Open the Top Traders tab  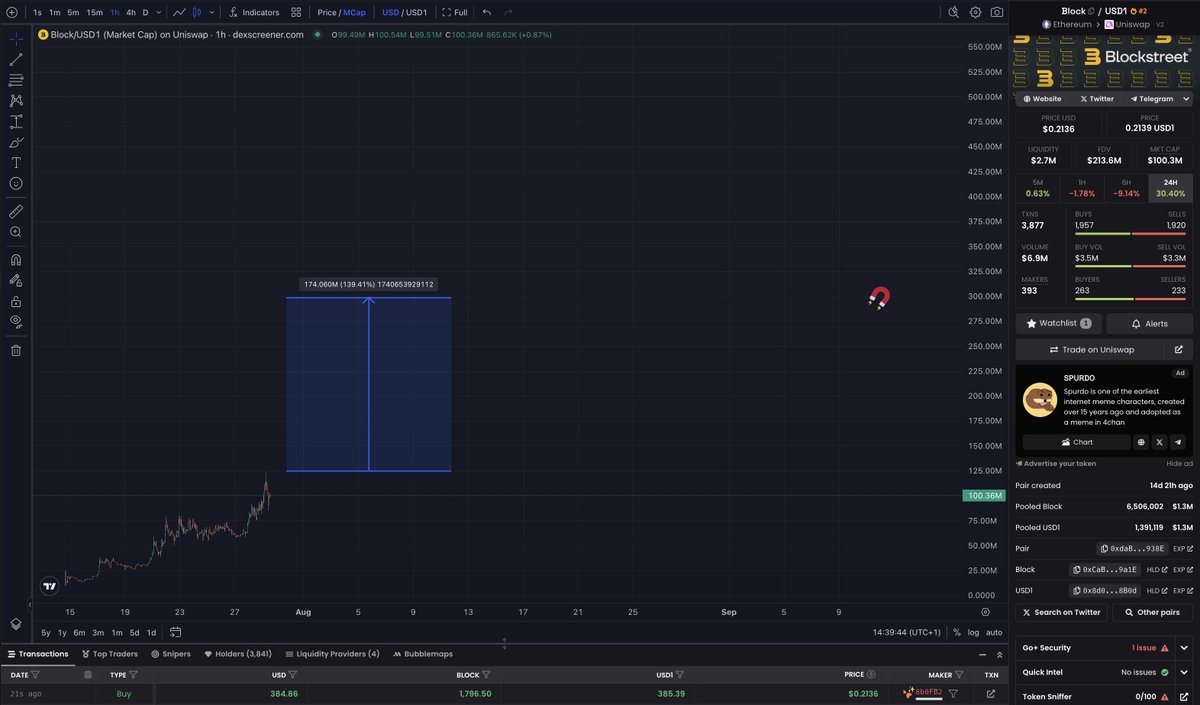(110, 654)
